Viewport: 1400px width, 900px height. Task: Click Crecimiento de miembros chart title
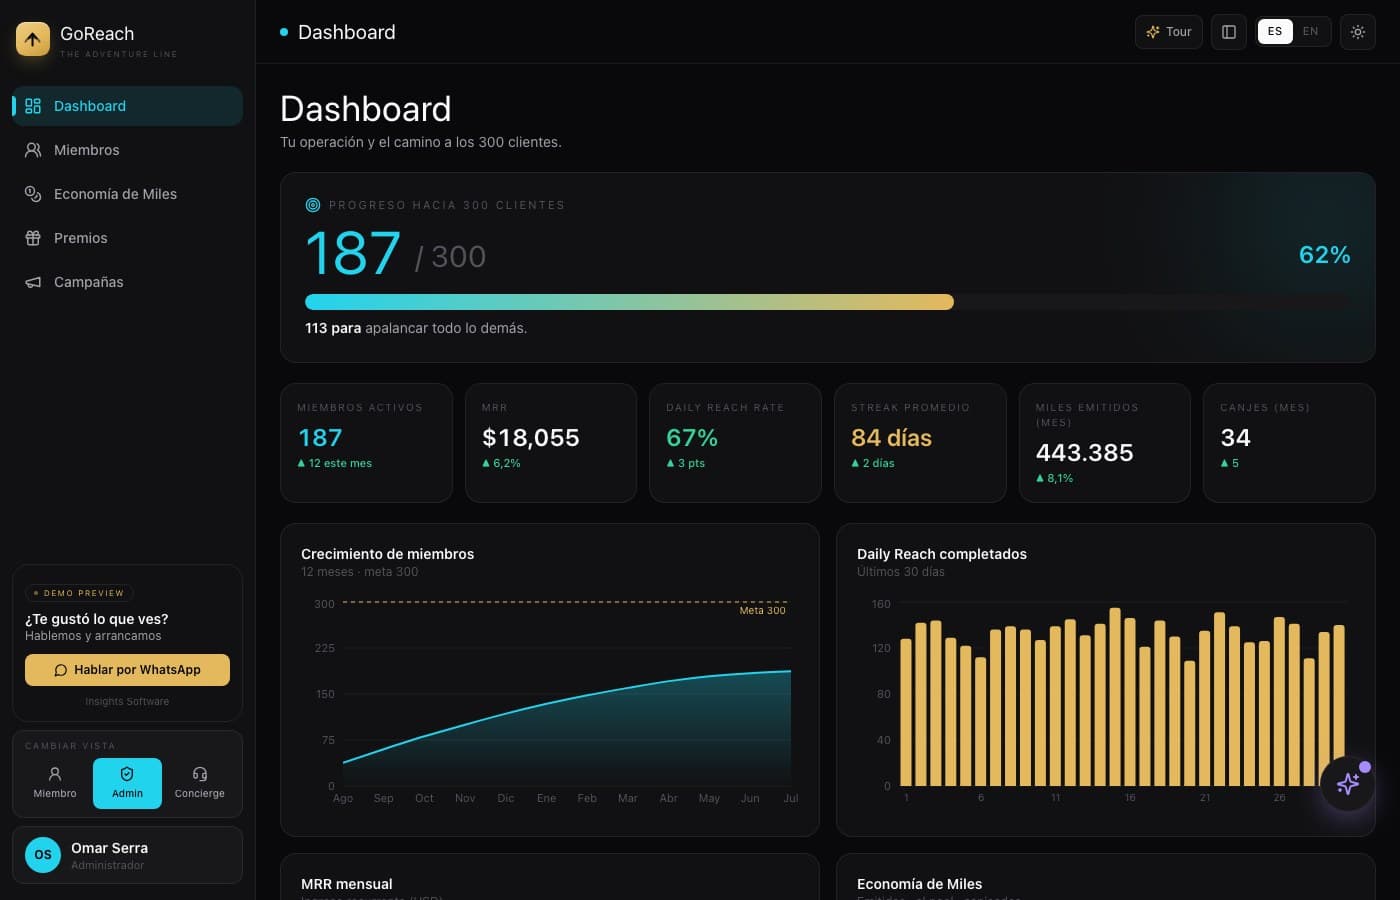[x=388, y=554]
